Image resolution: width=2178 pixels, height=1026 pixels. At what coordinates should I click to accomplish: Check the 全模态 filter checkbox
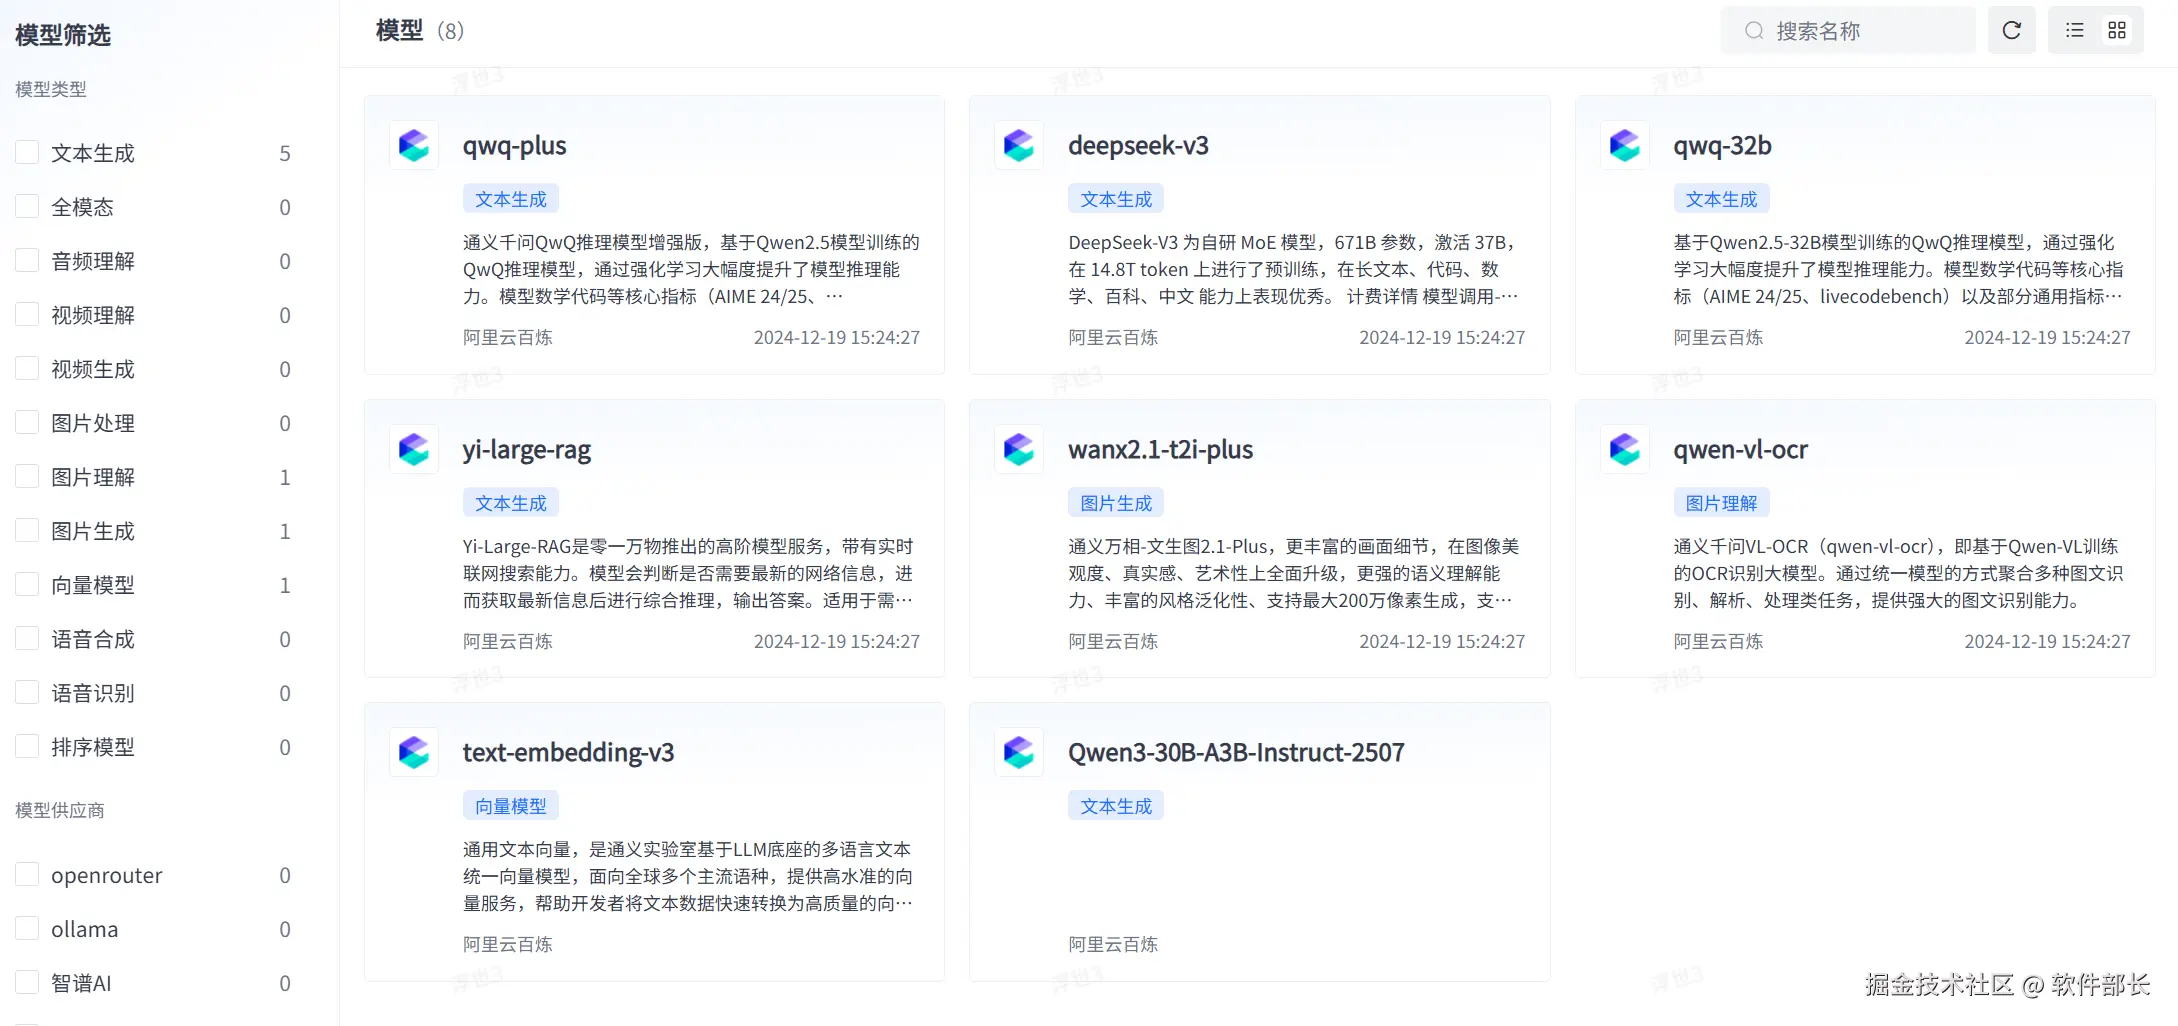coord(27,207)
